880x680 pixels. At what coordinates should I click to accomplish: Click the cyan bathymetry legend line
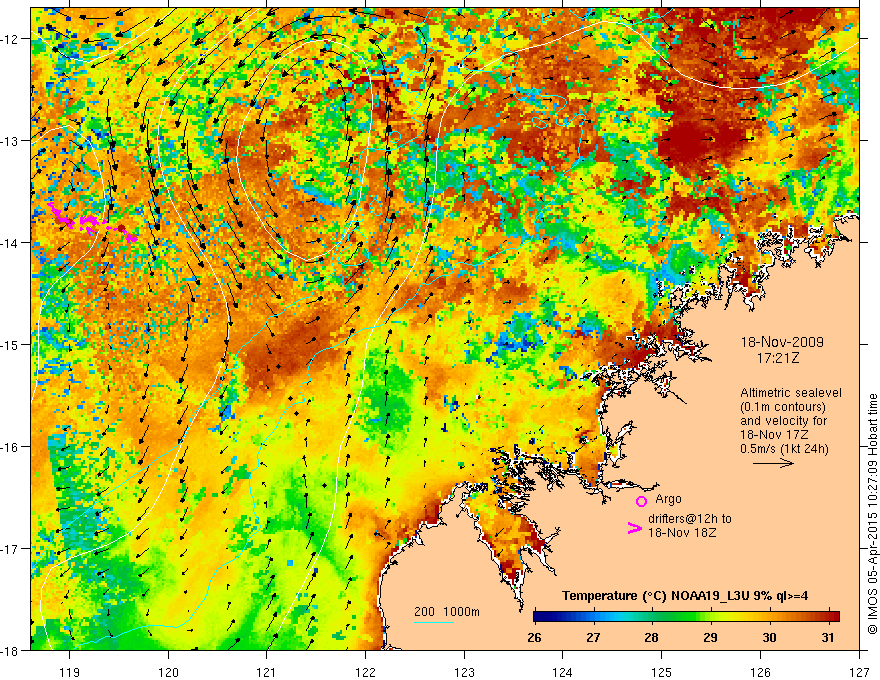pos(434,622)
